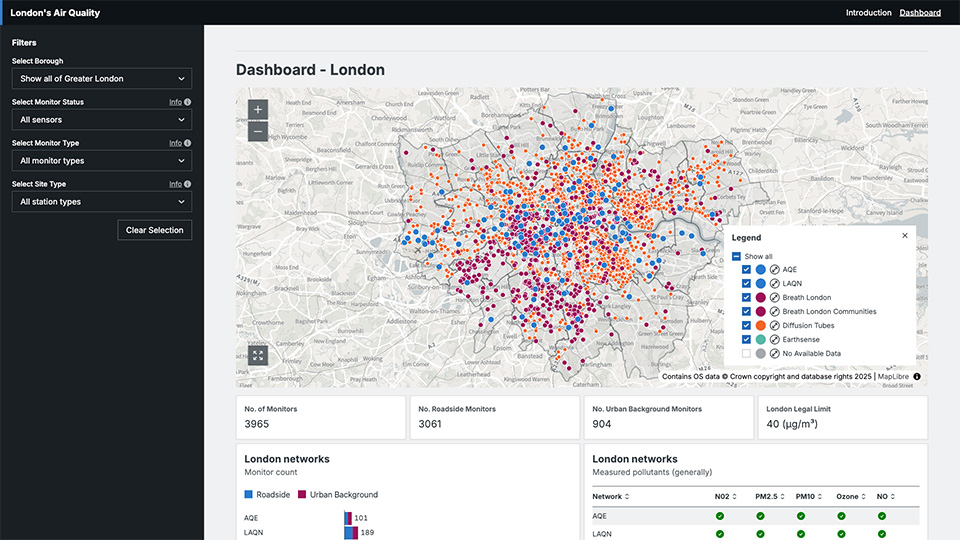Screen dimensions: 960x540
Task: Sort table by NO2 column
Action: [726, 497]
